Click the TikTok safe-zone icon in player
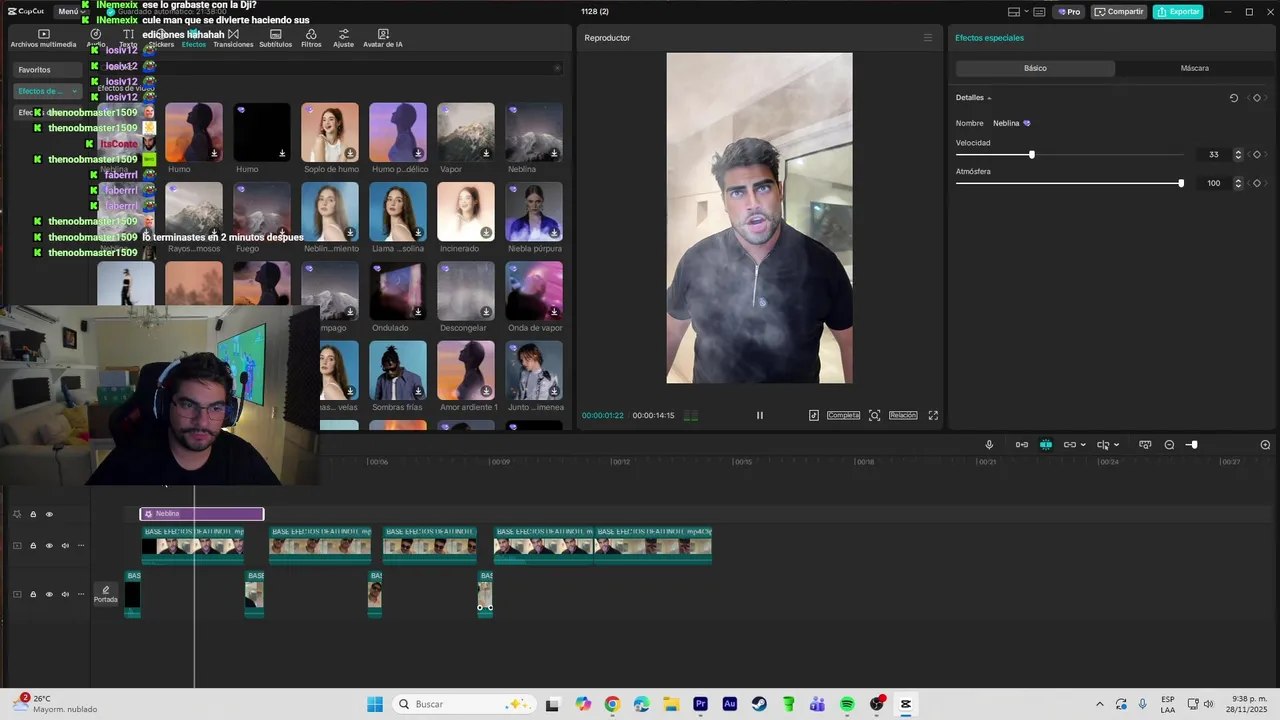1280x720 pixels. pos(814,415)
